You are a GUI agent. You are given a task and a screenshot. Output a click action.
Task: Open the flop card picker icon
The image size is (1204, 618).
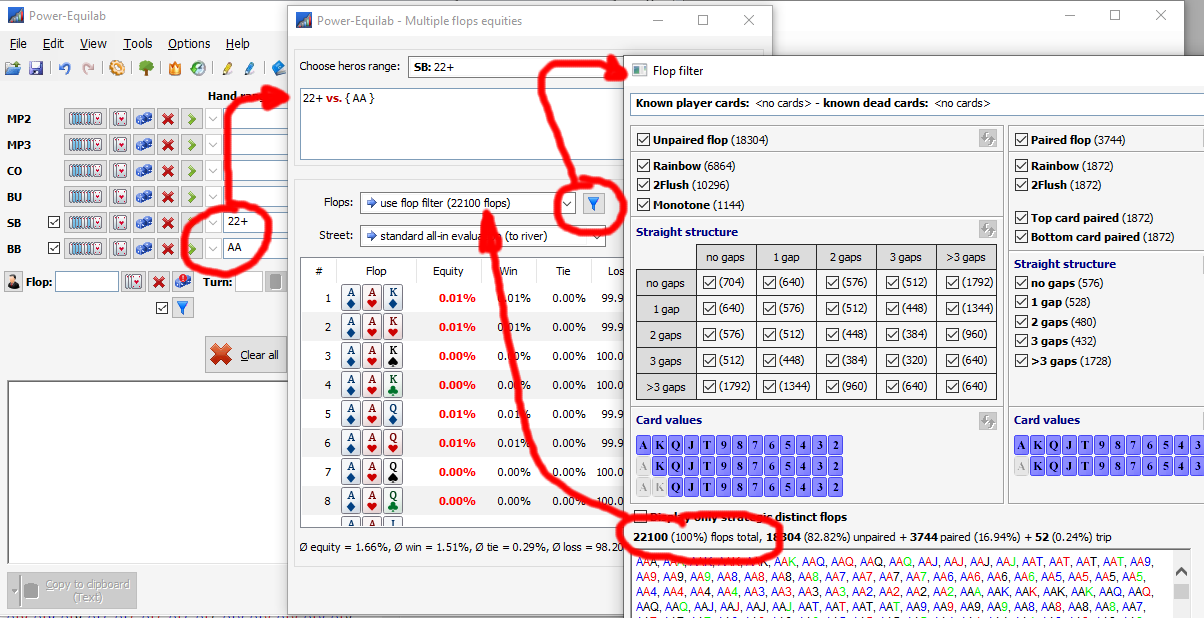coord(133,282)
